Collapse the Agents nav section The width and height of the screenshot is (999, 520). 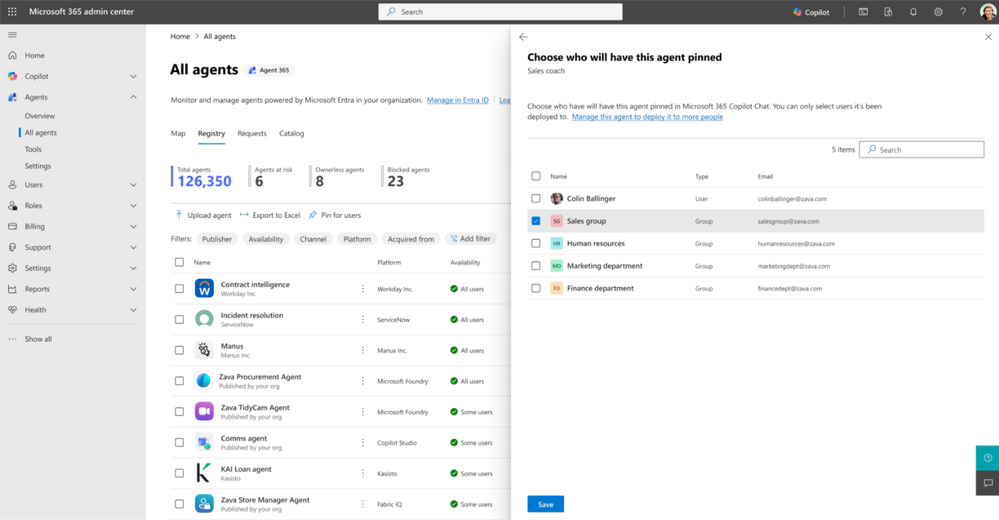point(133,97)
